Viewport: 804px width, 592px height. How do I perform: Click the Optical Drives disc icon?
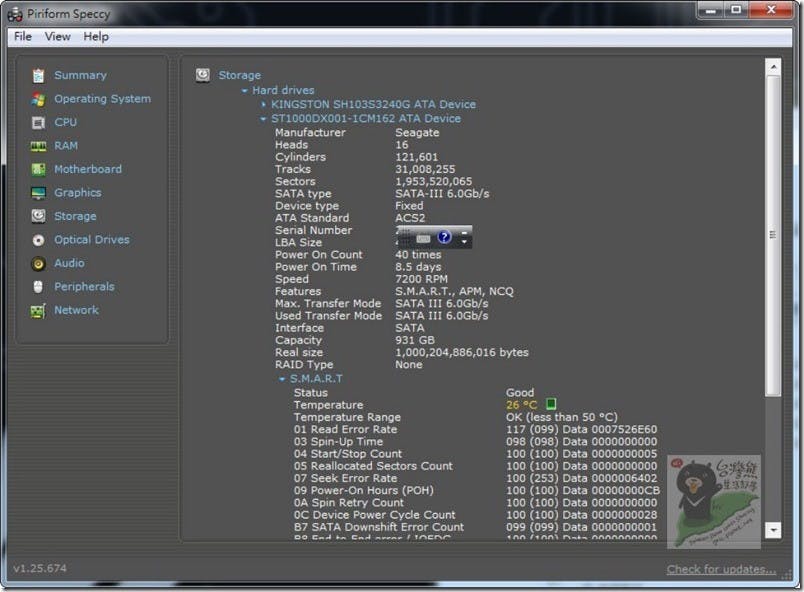(38, 240)
